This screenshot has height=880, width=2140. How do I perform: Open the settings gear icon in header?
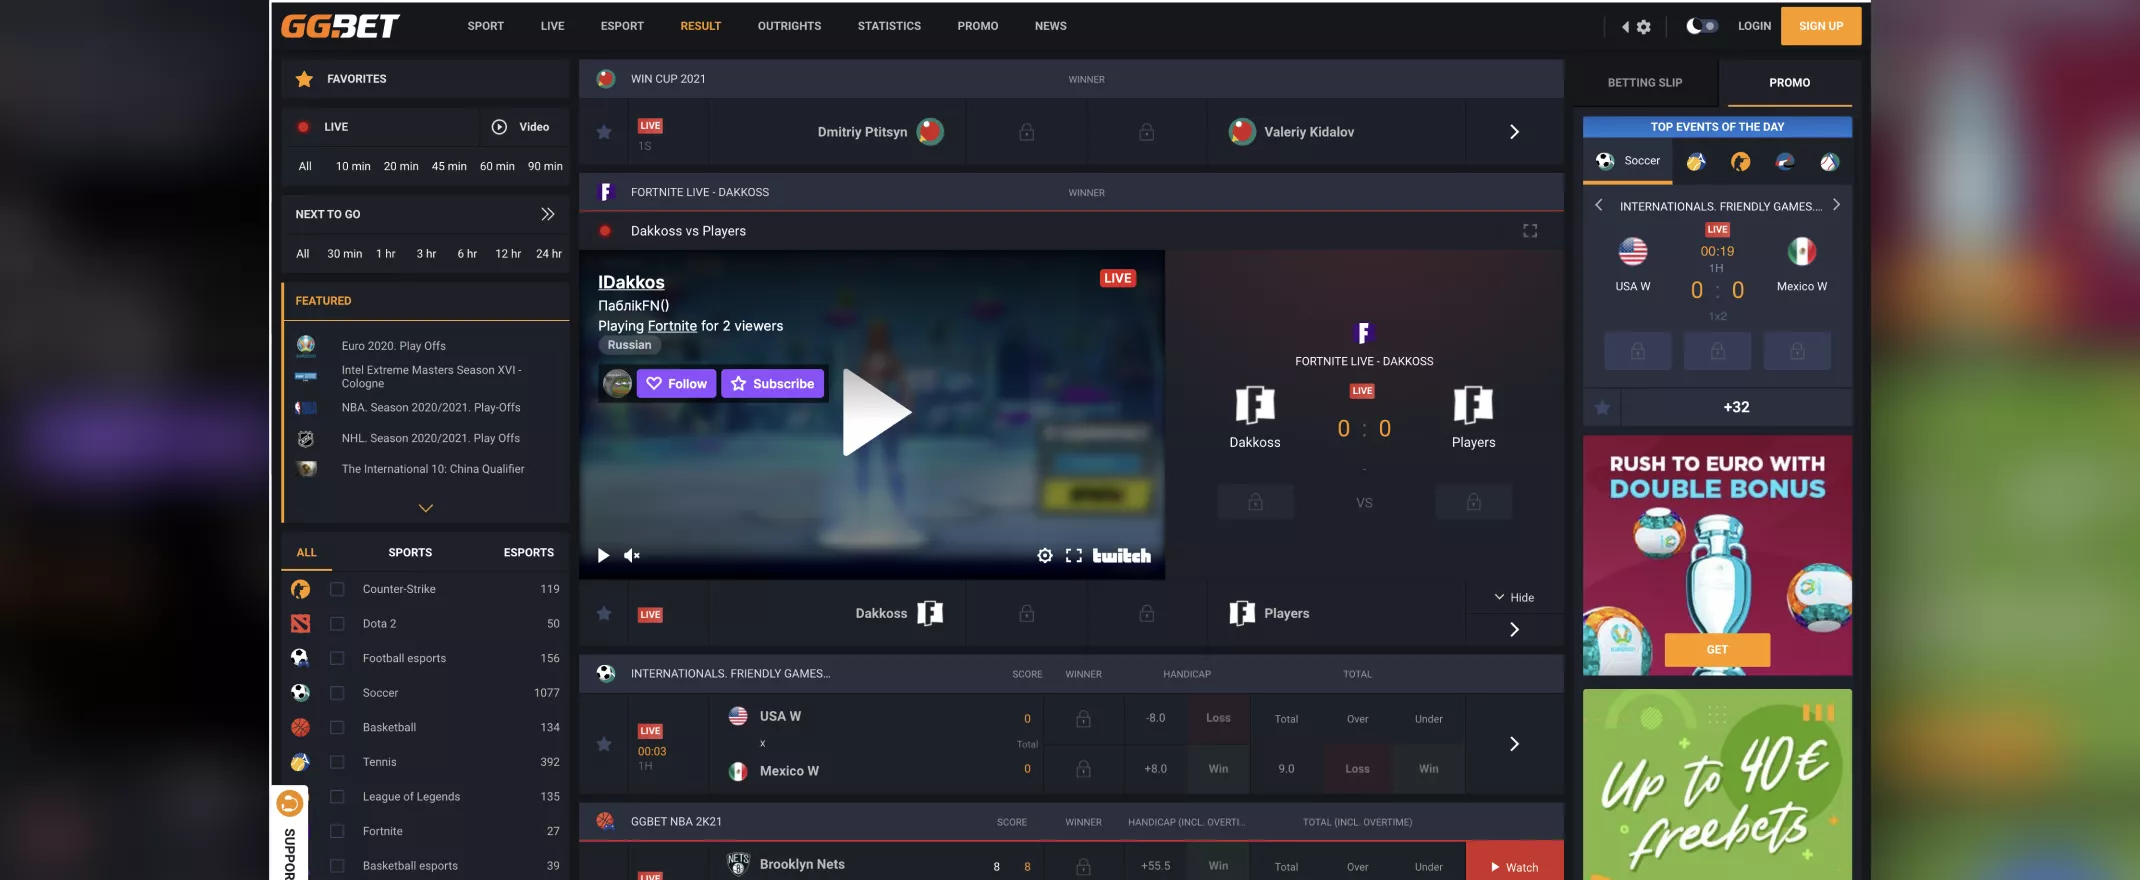coord(1644,27)
